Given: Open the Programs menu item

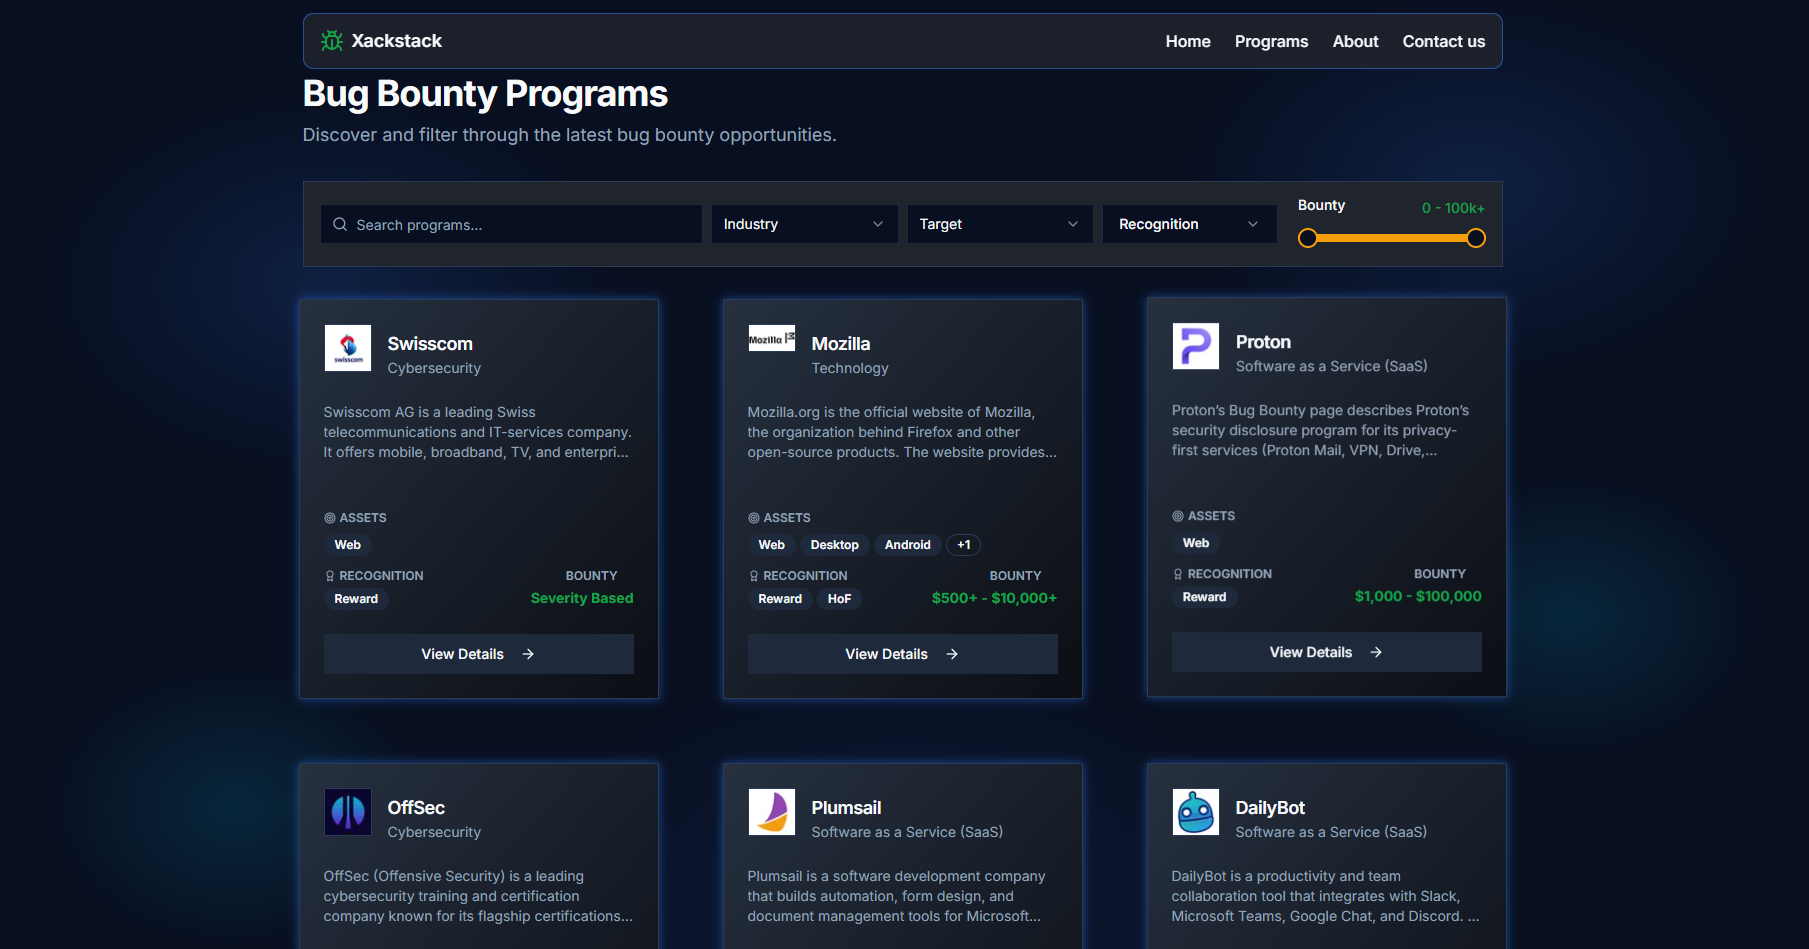Looking at the screenshot, I should (x=1271, y=41).
